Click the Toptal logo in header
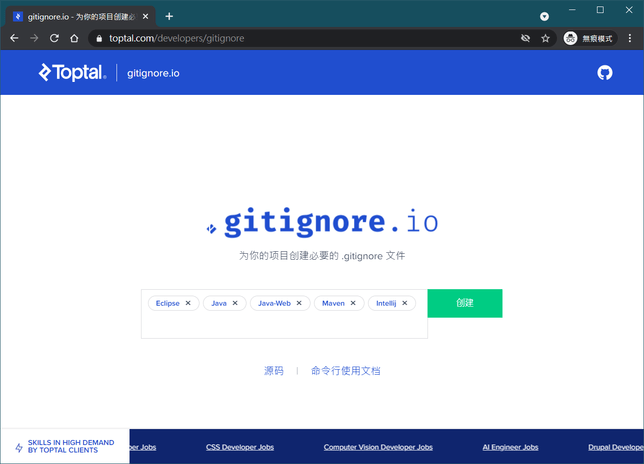Viewport: 644px width, 464px height. pyautogui.click(x=72, y=73)
